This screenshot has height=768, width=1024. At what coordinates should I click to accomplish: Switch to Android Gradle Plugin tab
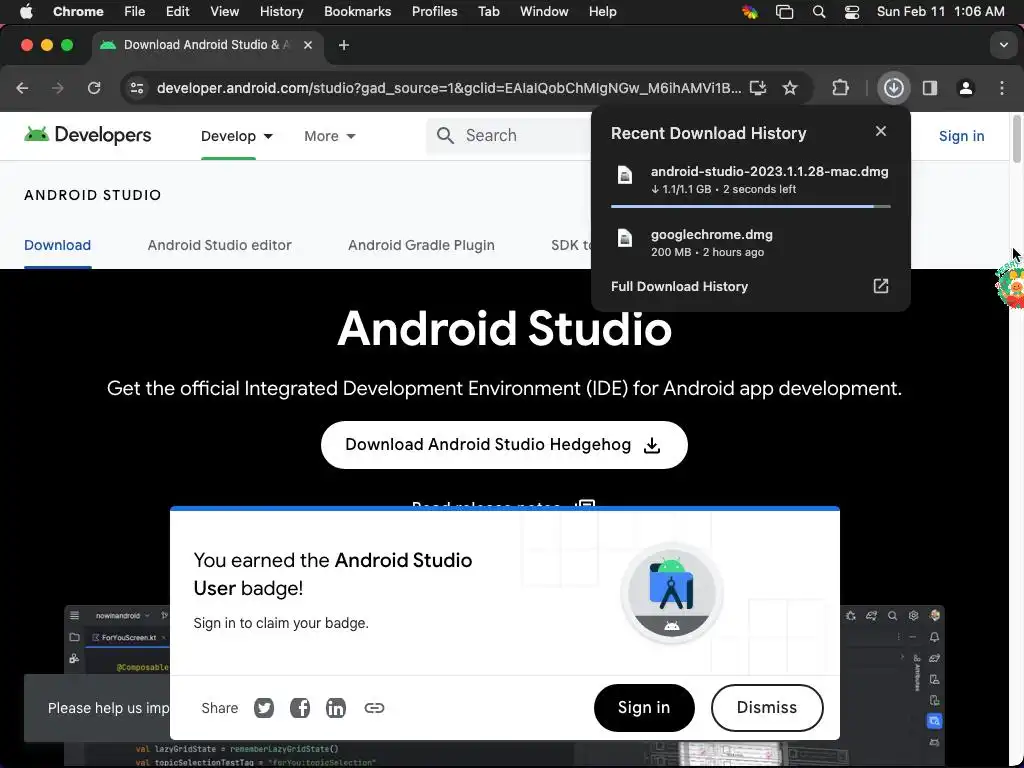point(421,246)
